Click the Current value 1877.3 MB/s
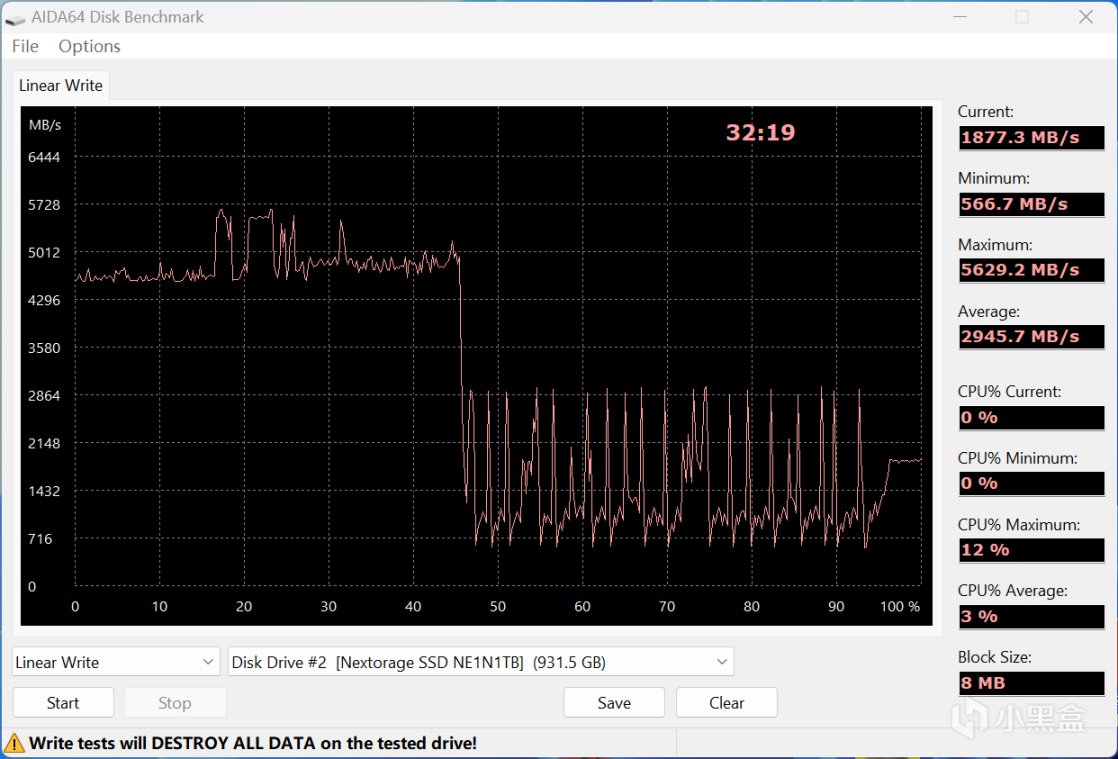 (x=1032, y=138)
